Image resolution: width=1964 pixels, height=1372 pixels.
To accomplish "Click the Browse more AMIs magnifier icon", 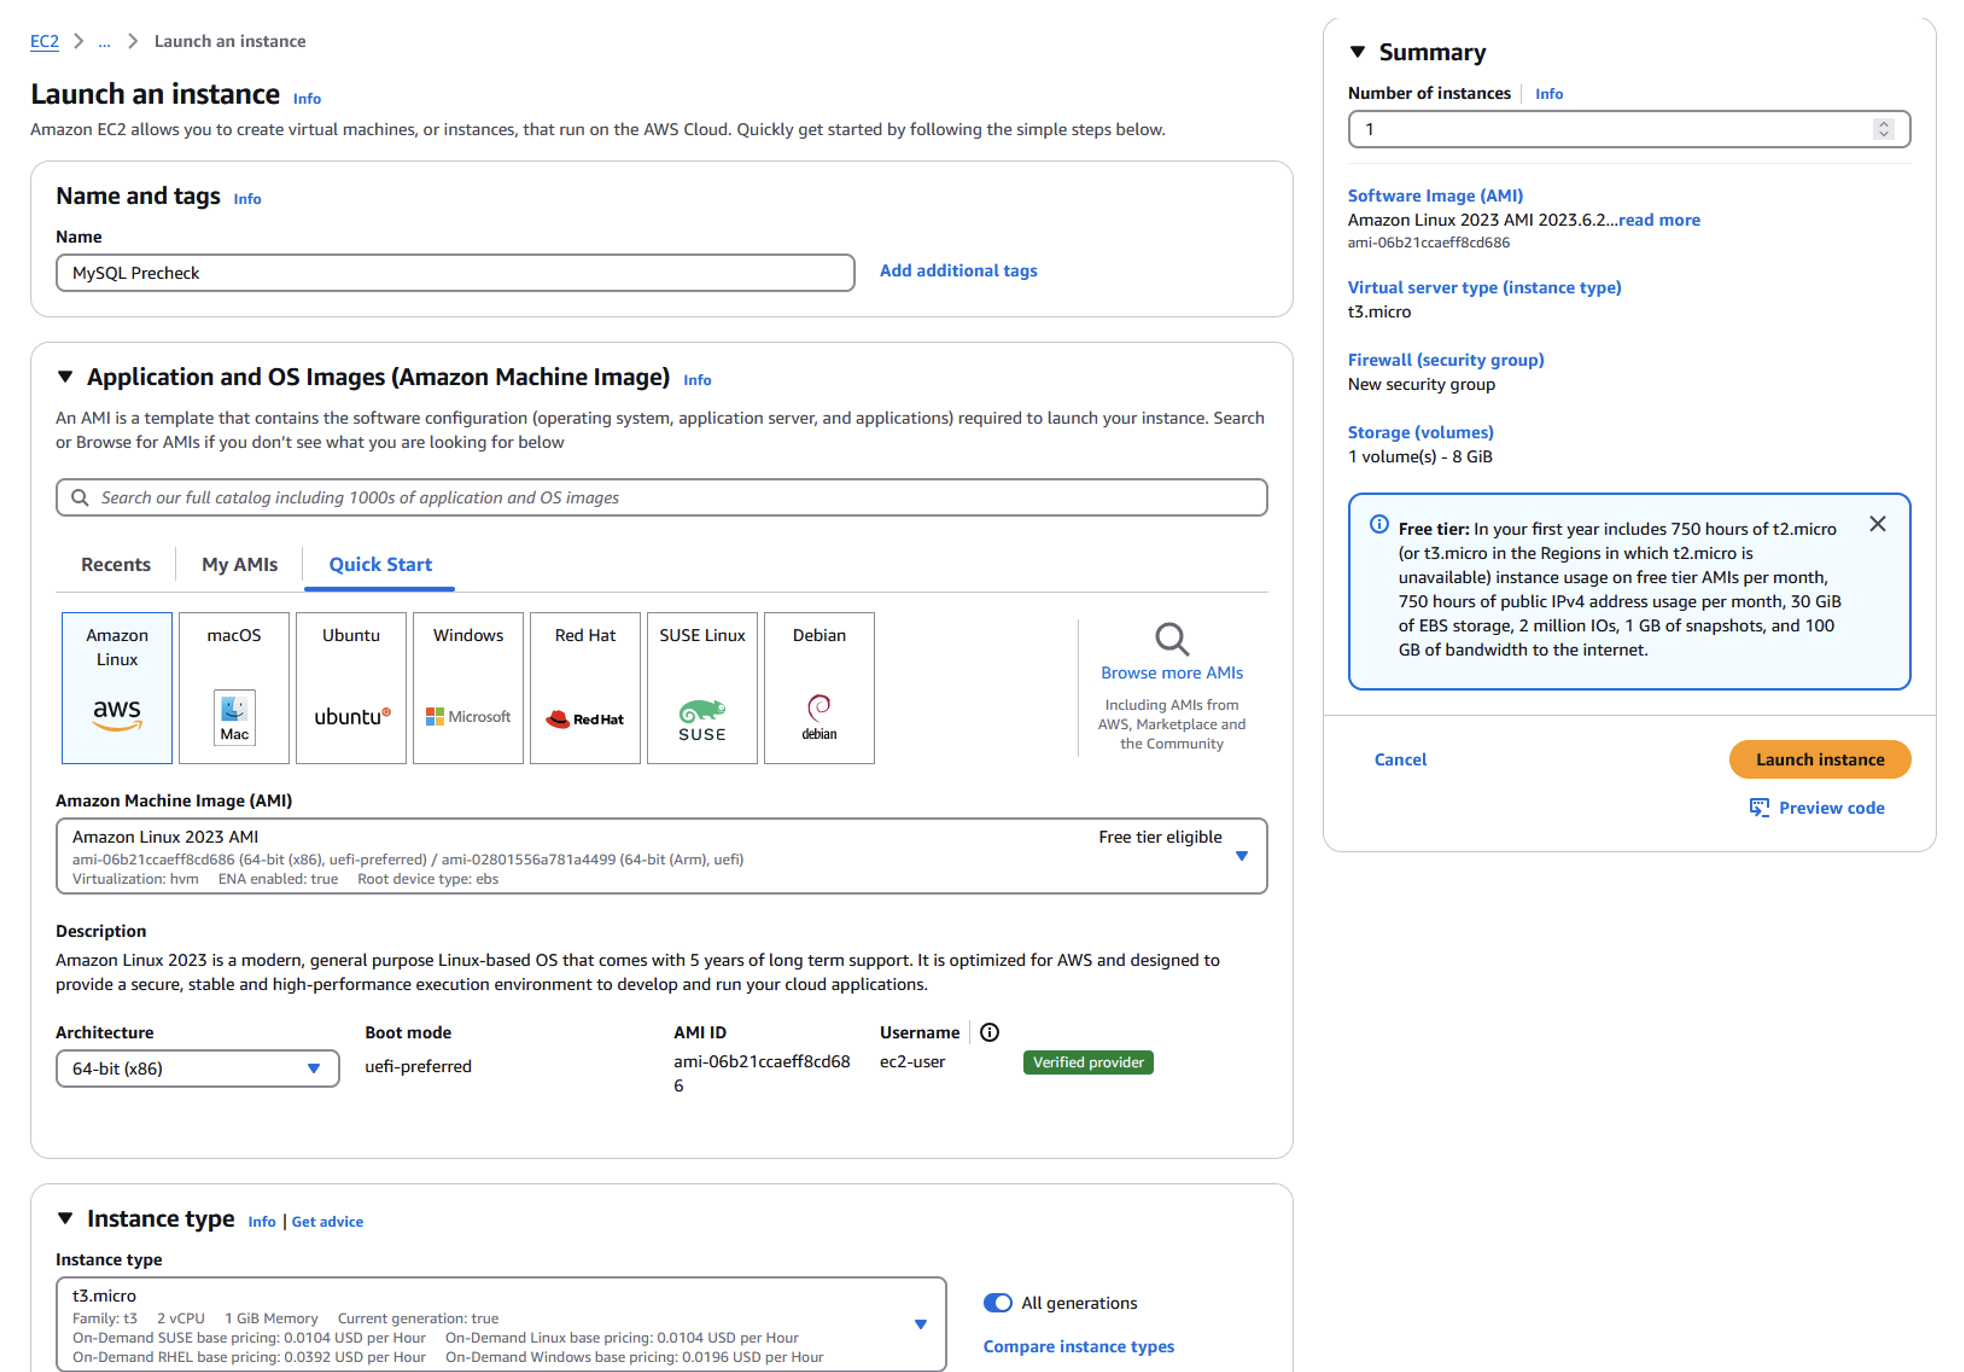I will (1171, 638).
